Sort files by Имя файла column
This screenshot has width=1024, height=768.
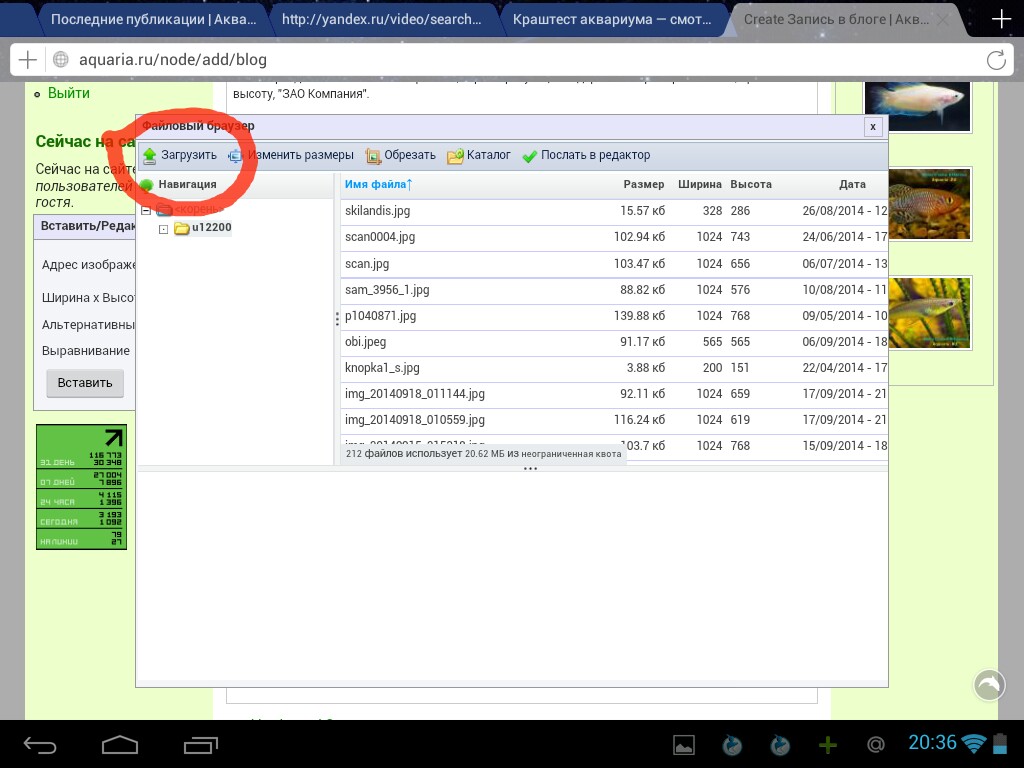[x=378, y=184]
